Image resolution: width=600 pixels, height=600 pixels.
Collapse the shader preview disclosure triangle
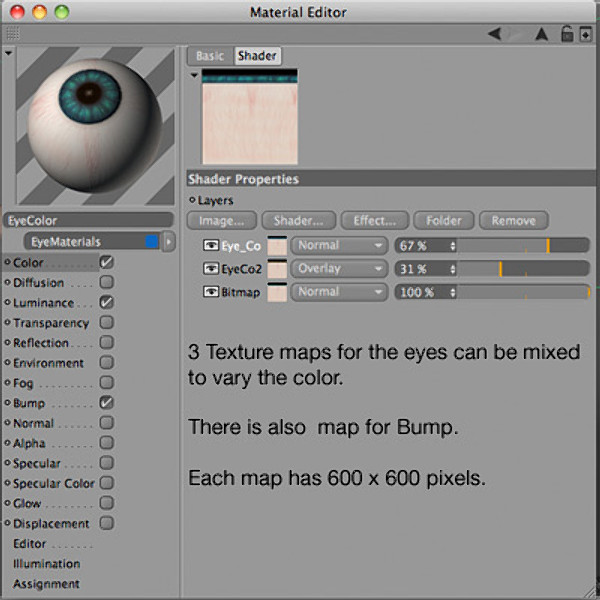pyautogui.click(x=194, y=75)
